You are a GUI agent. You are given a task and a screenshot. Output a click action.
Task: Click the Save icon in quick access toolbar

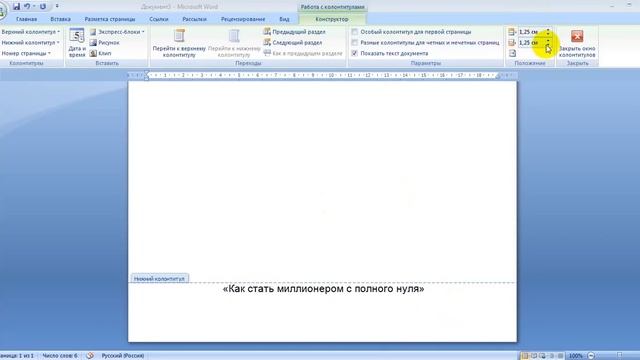(16, 7)
